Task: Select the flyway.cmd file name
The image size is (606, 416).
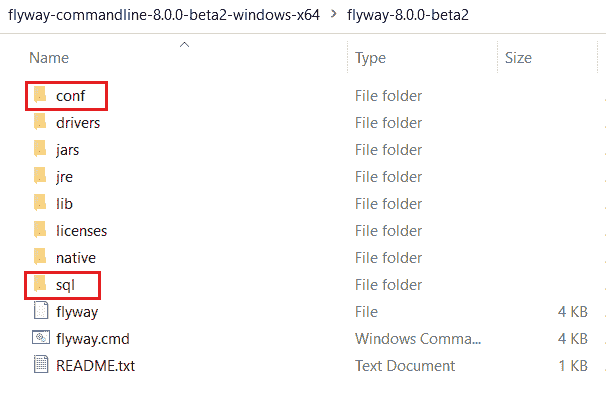Action: [x=93, y=339]
